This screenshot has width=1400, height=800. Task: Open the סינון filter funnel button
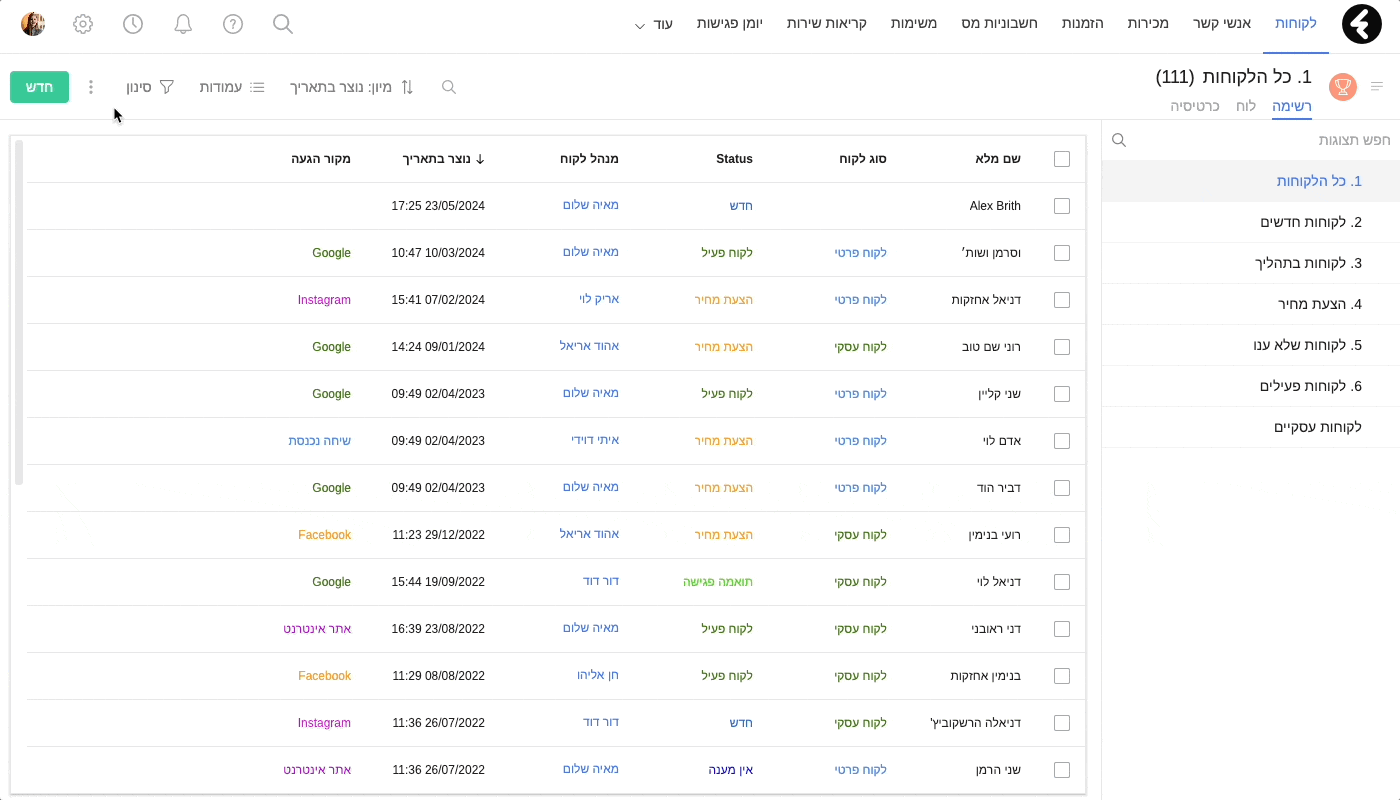151,87
